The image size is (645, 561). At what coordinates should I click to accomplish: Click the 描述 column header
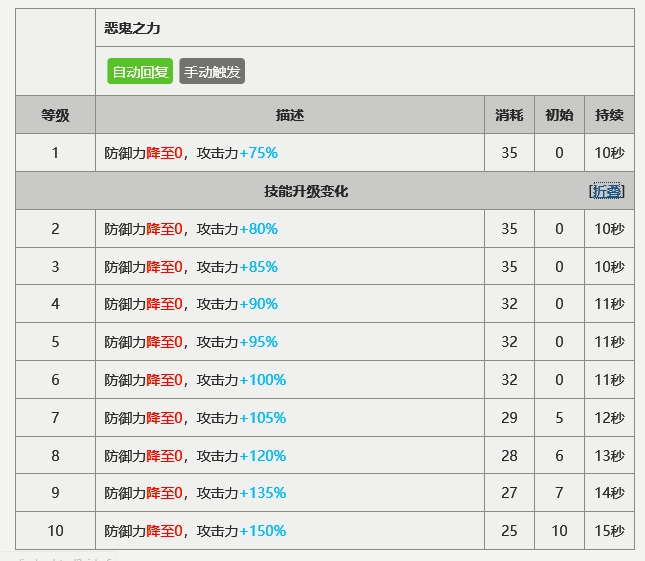coord(290,115)
